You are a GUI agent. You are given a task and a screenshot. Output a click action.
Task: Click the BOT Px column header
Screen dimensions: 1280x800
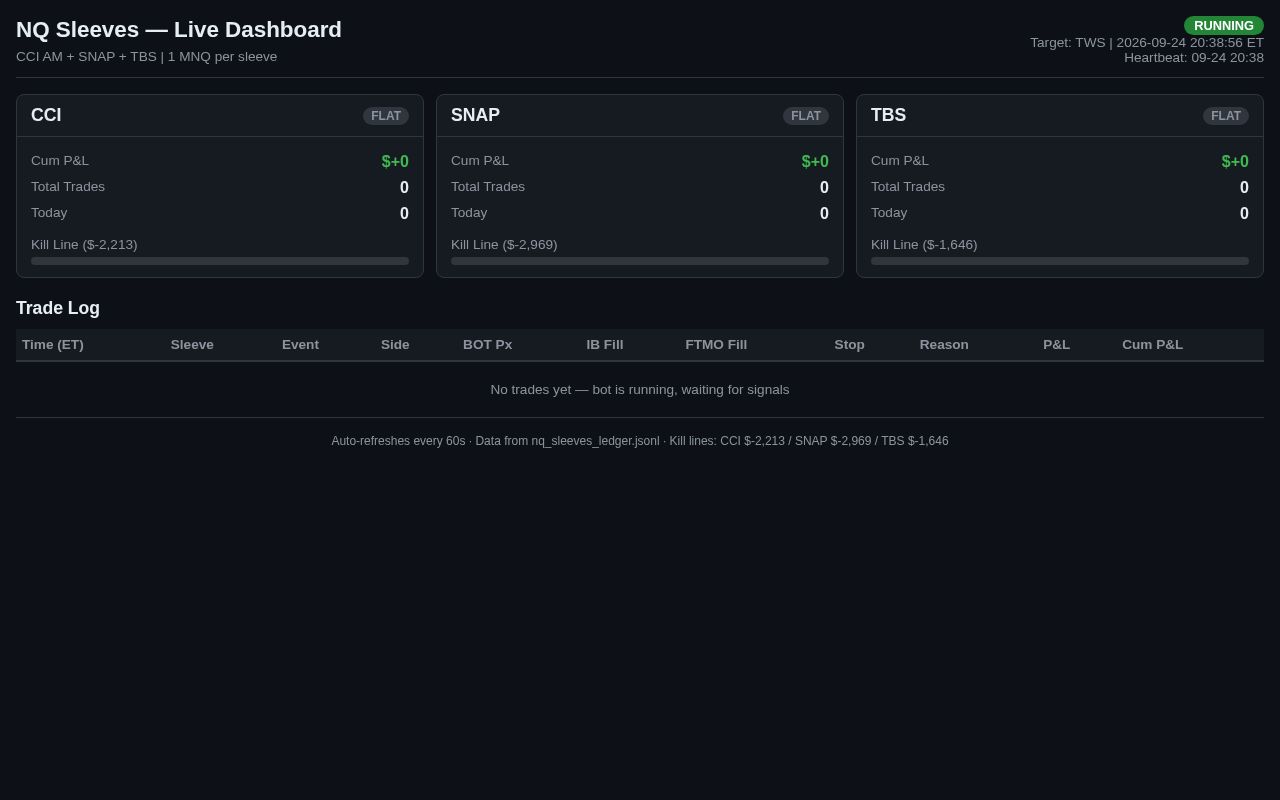pos(487,345)
